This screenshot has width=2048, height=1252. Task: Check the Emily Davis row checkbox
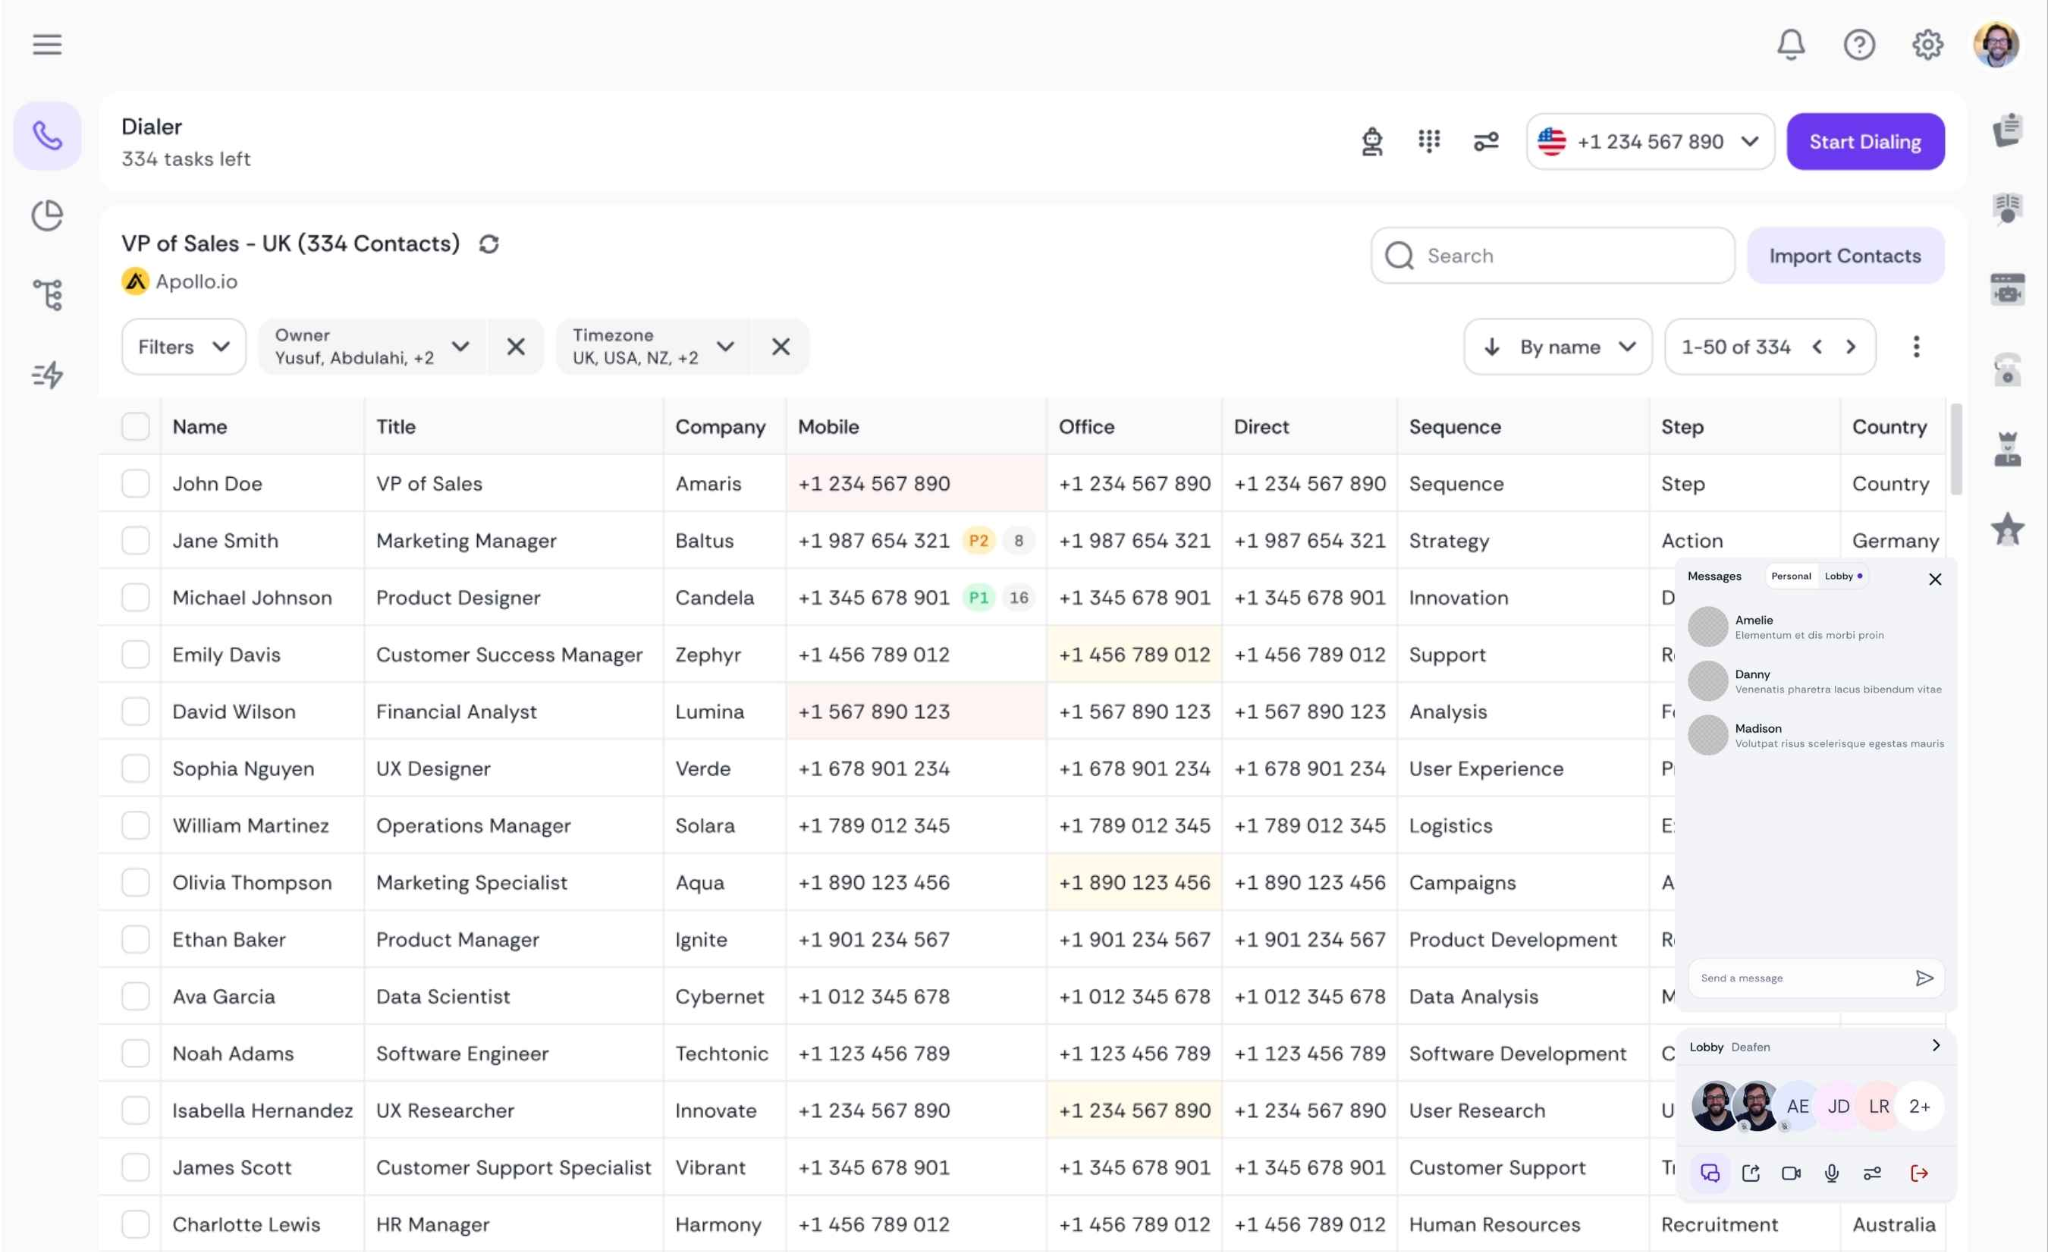click(135, 654)
